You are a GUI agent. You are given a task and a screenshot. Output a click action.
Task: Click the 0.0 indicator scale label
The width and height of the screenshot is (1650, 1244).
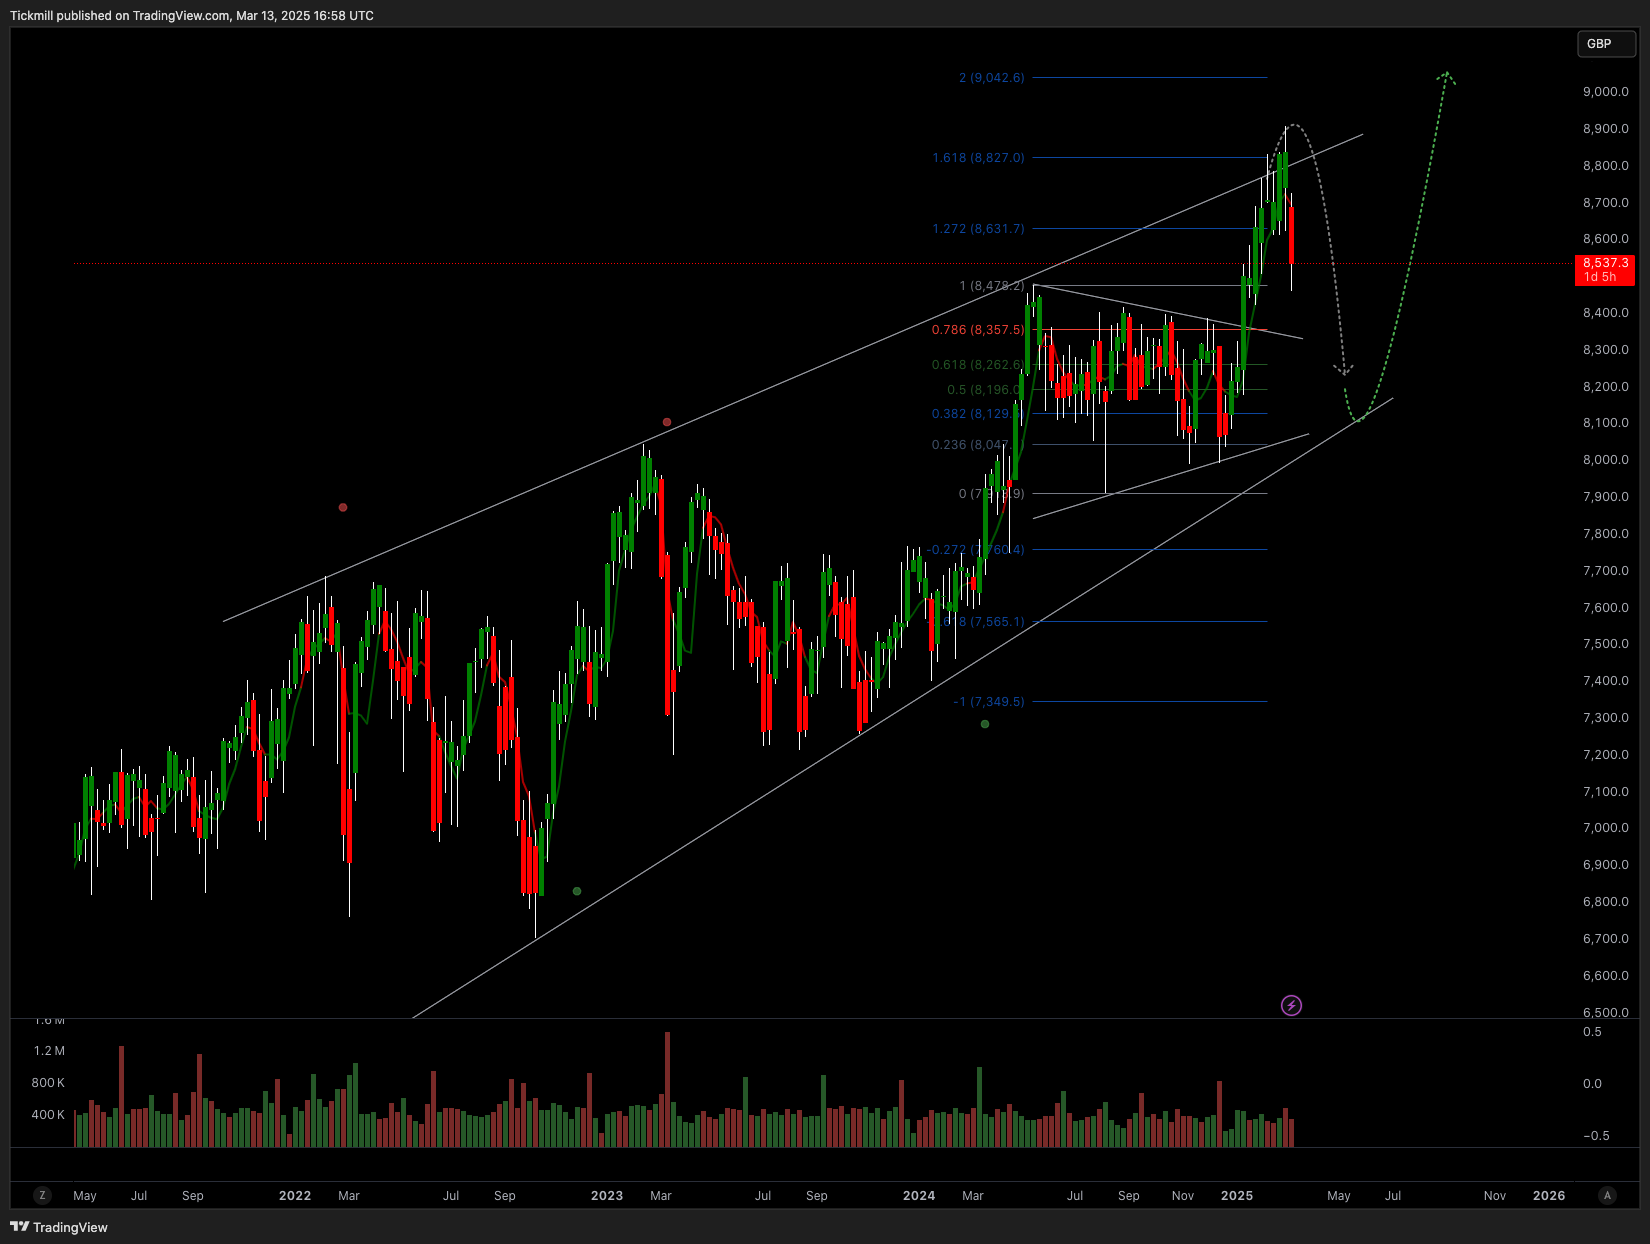tap(1592, 1084)
